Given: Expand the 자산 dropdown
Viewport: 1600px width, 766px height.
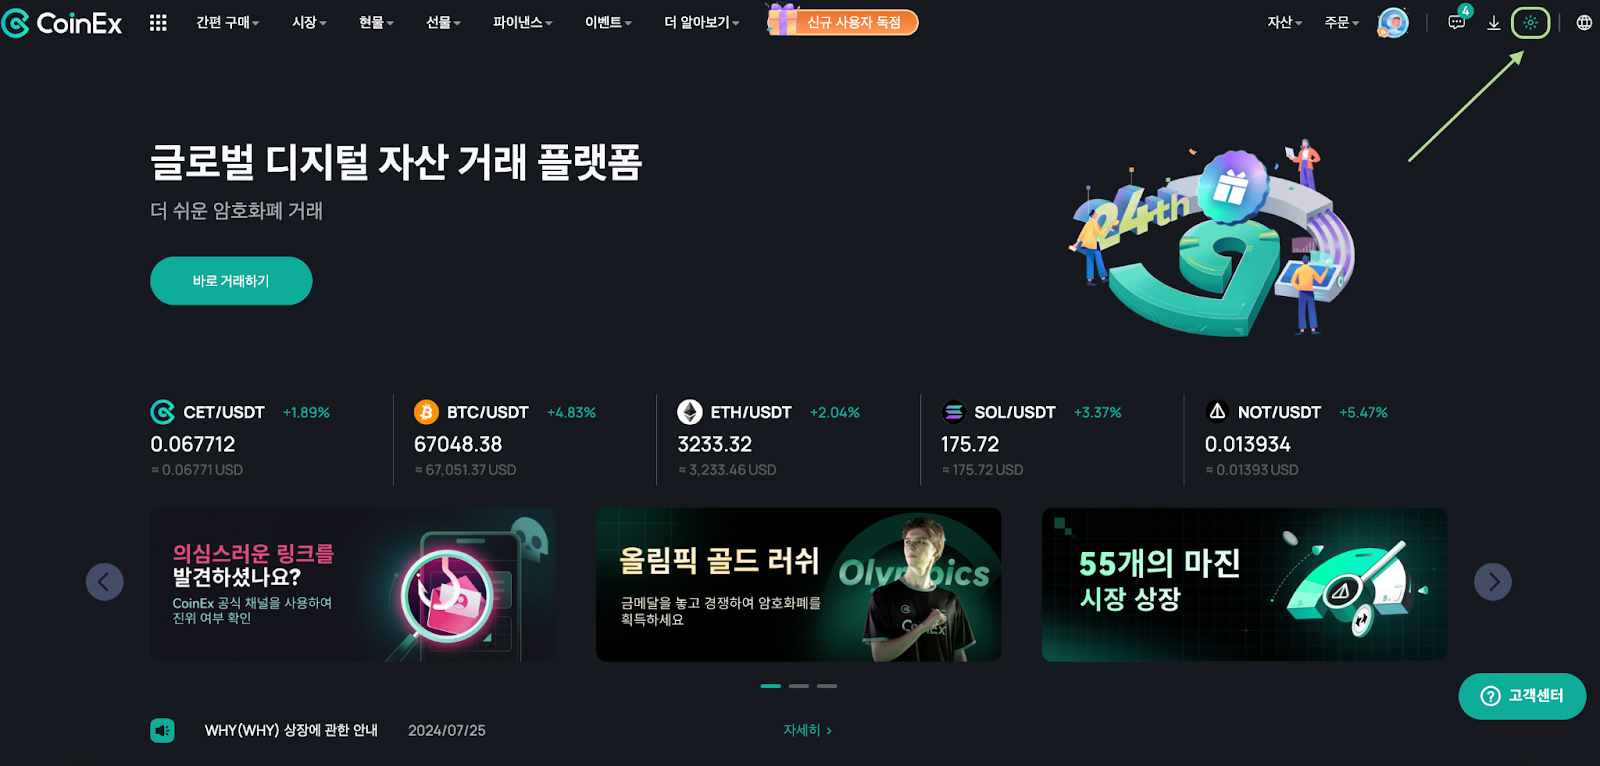Looking at the screenshot, I should pyautogui.click(x=1284, y=23).
